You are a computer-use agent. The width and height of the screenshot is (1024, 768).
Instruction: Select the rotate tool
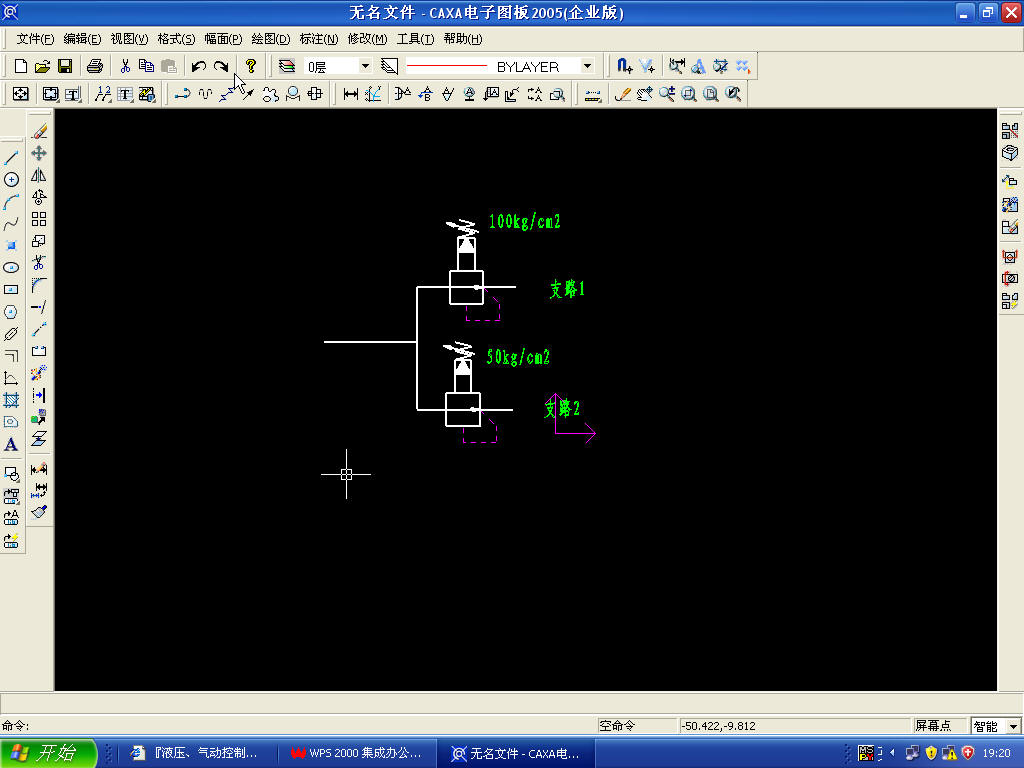pos(39,197)
